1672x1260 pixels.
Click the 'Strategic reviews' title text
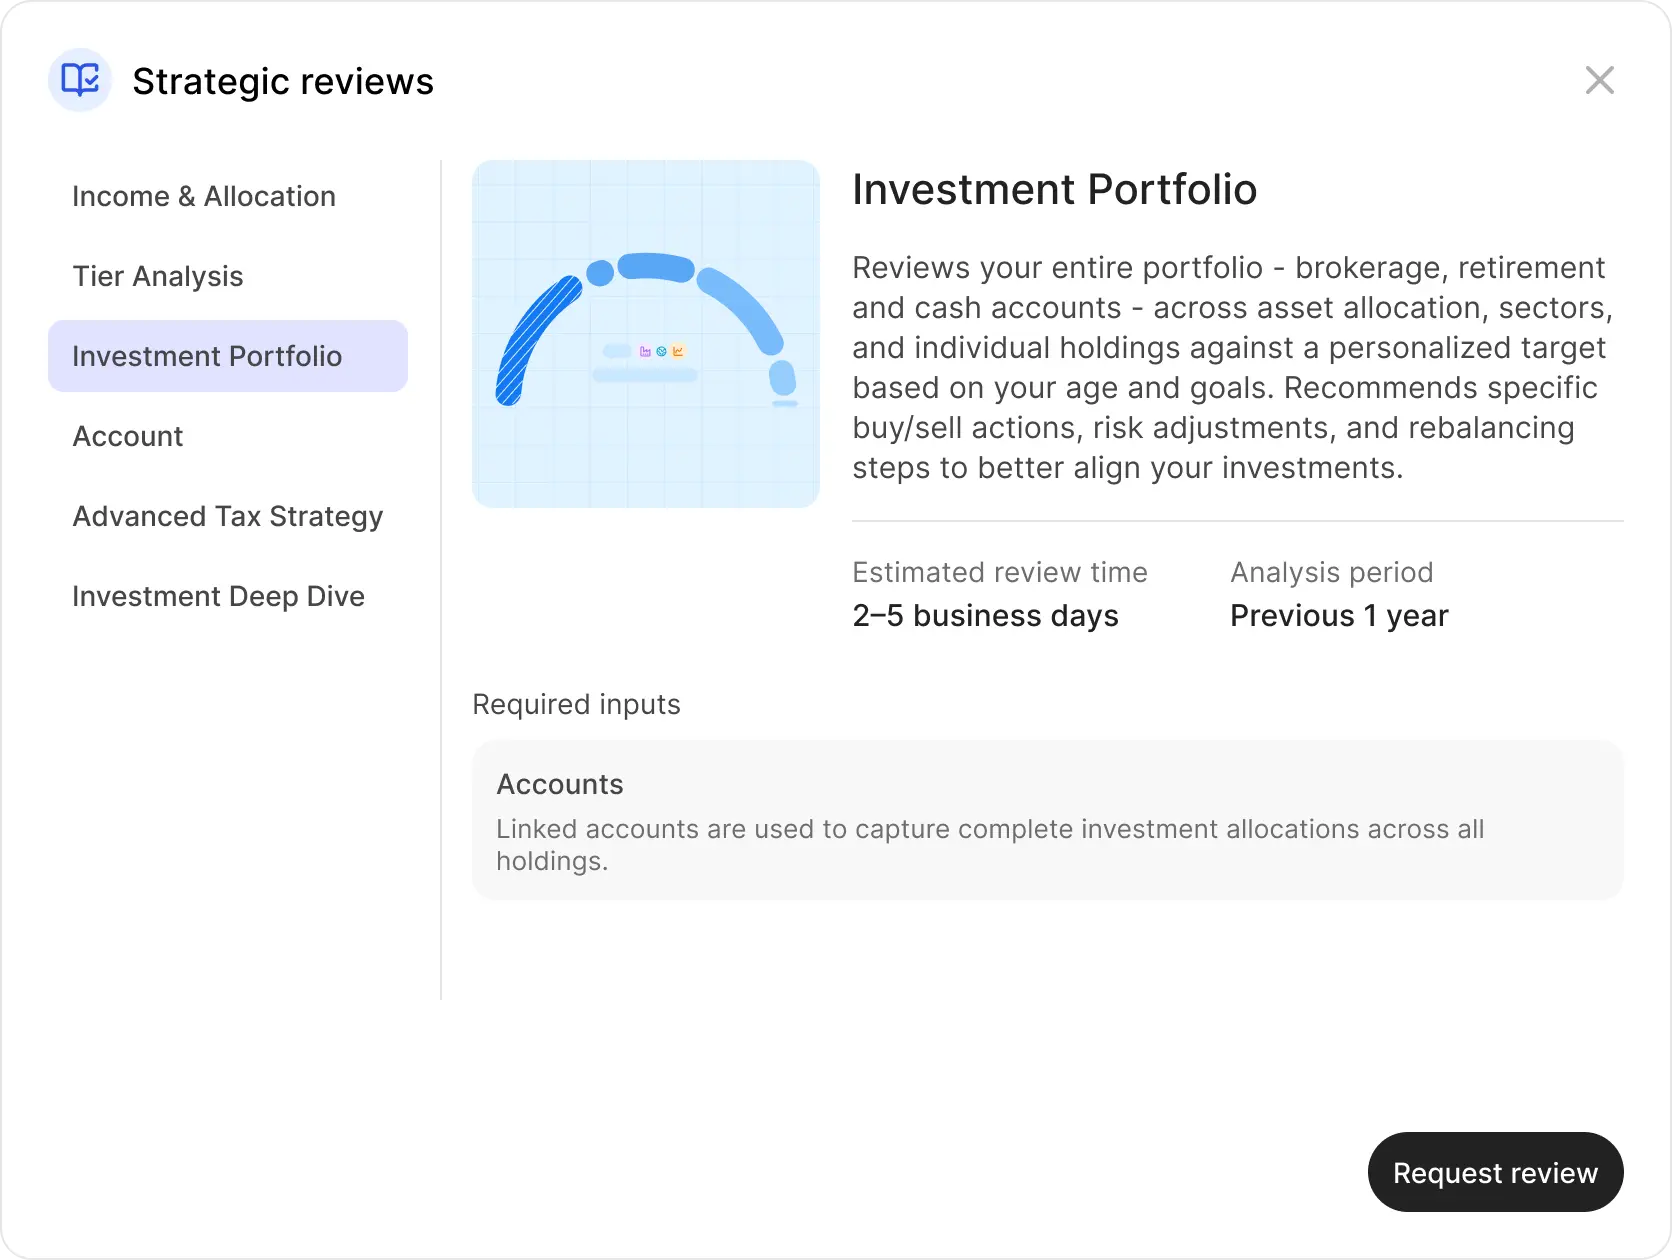tap(283, 81)
